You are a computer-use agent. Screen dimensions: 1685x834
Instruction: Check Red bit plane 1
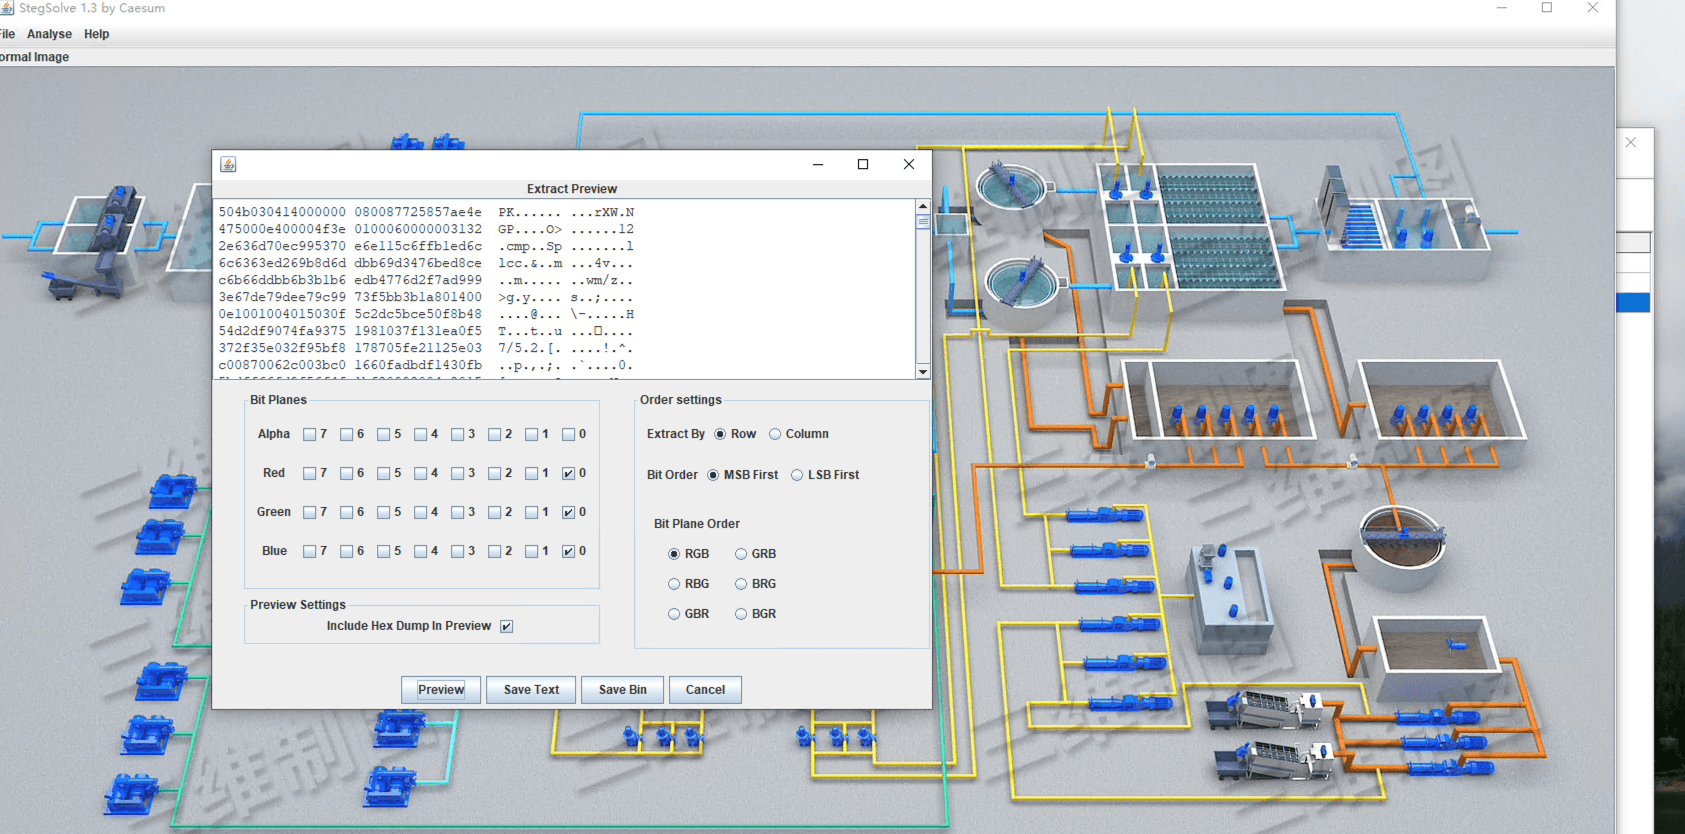(x=532, y=473)
